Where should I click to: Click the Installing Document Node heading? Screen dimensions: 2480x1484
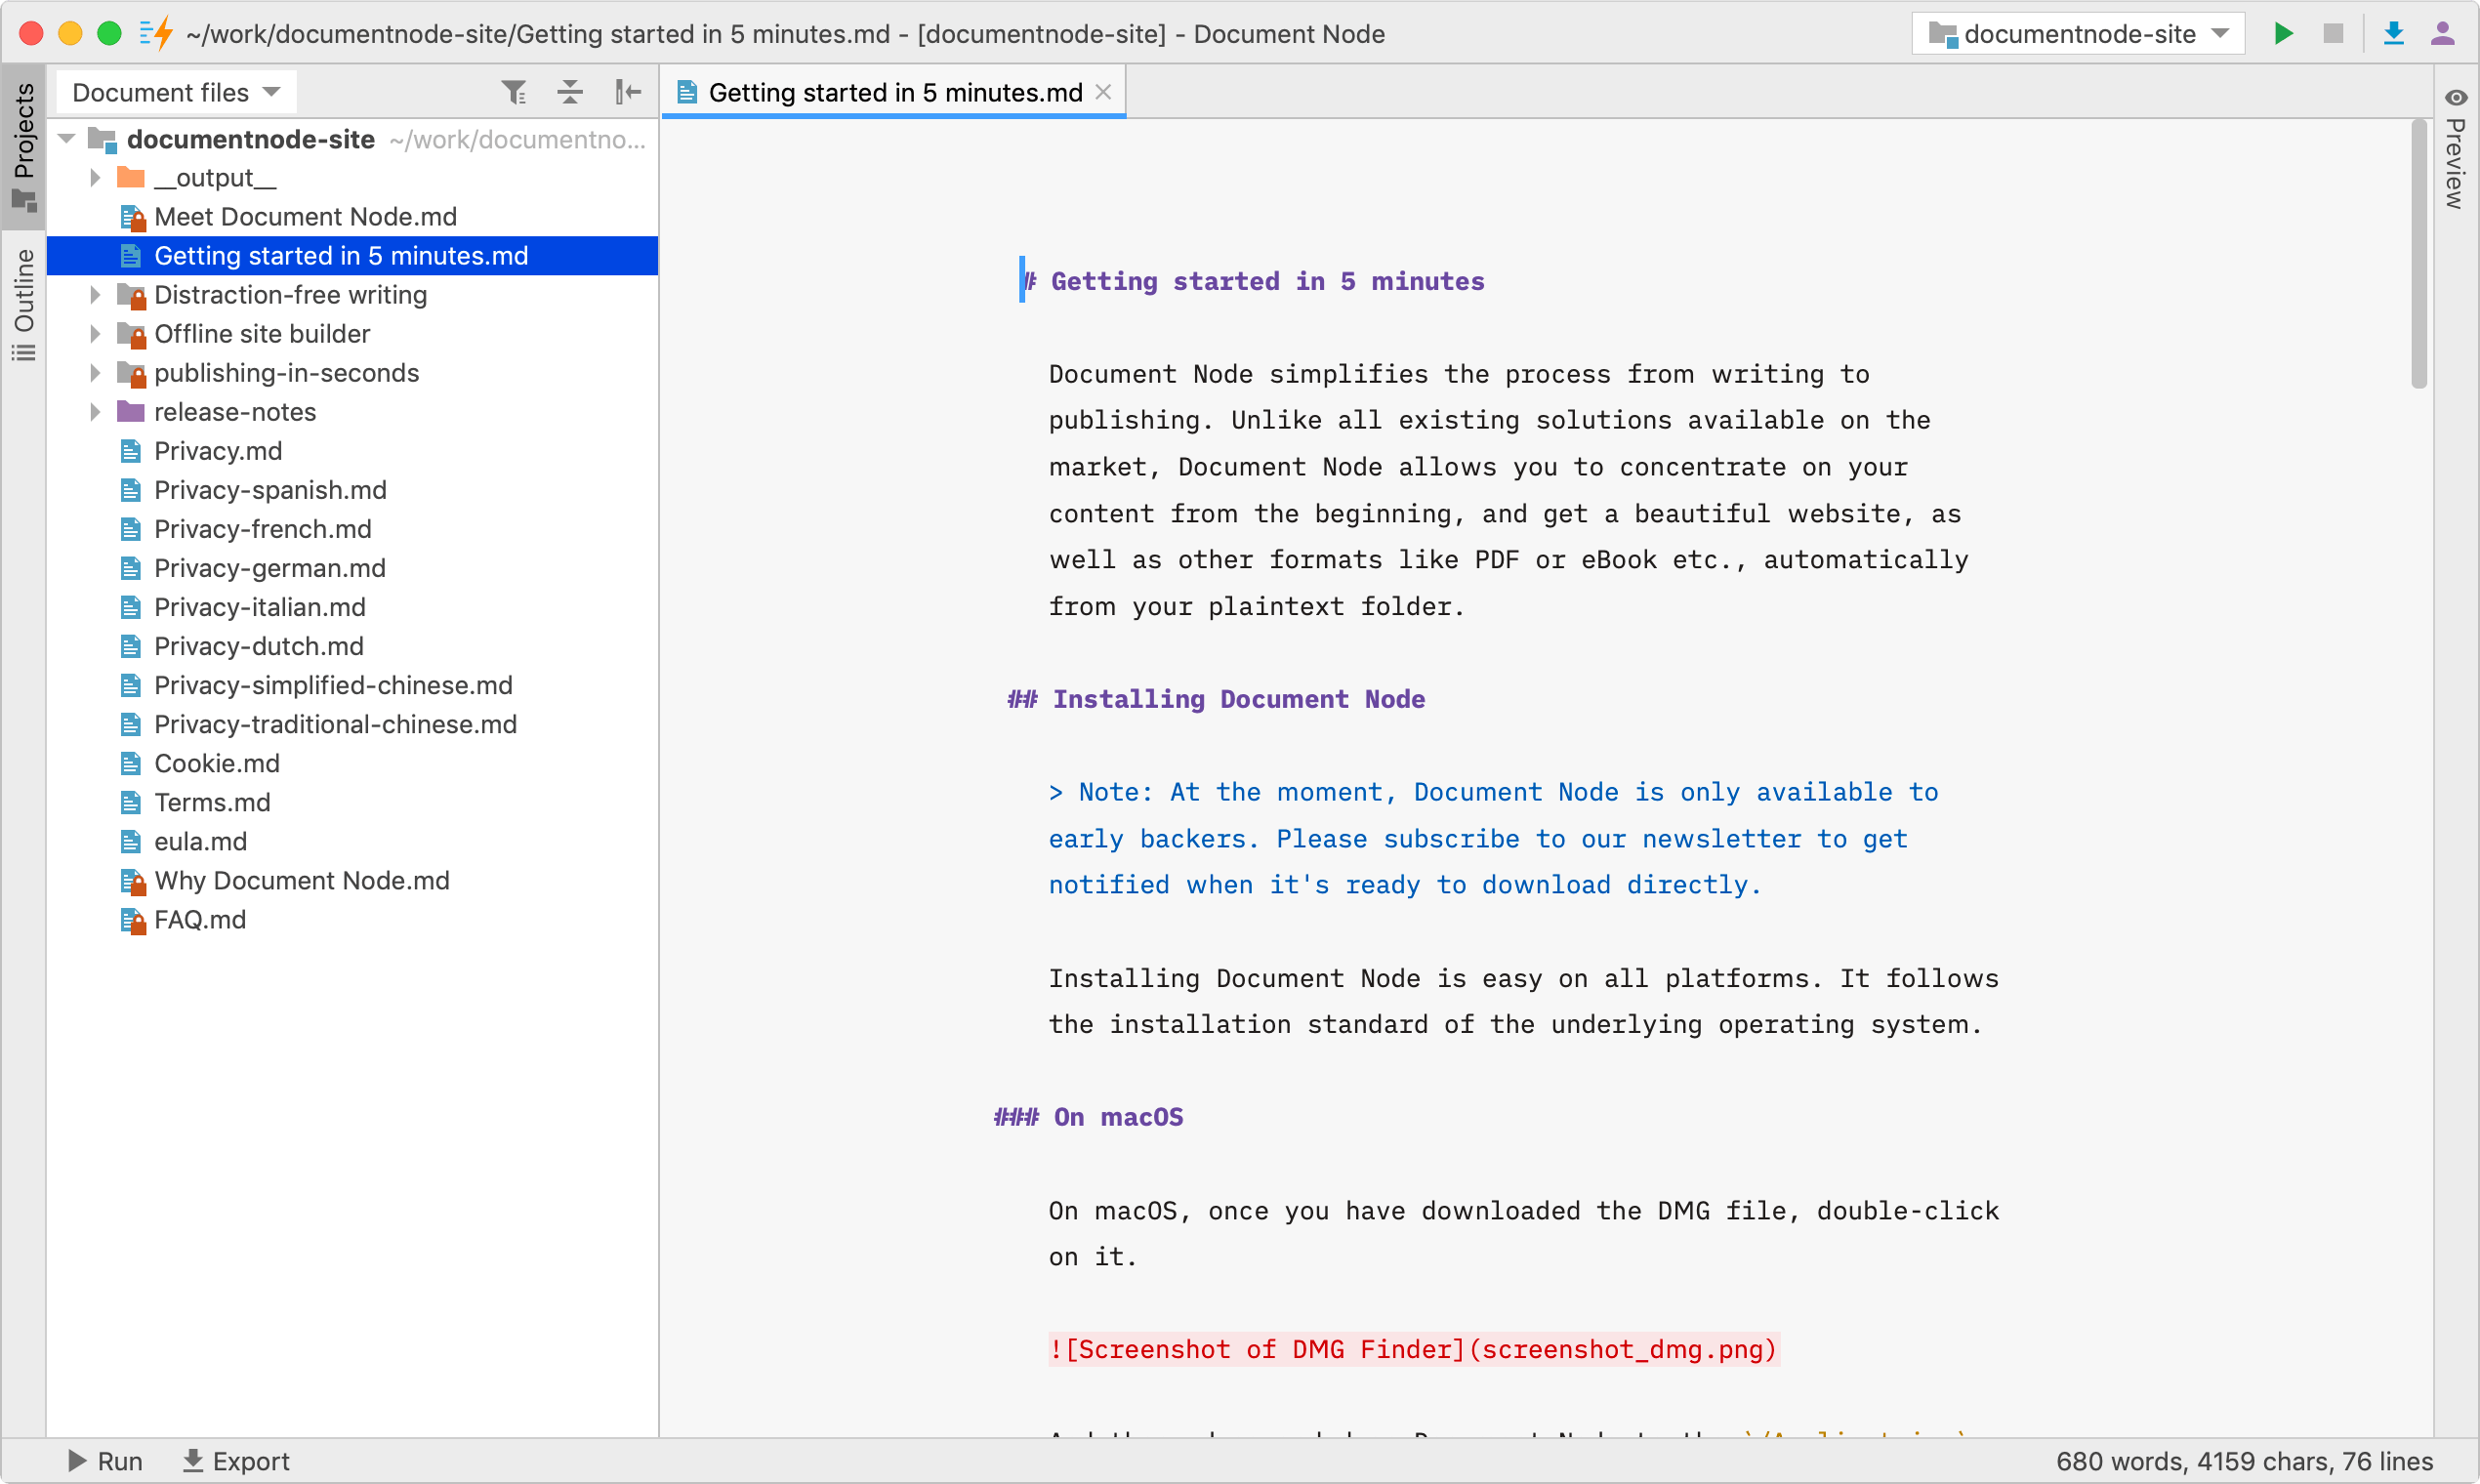[1217, 699]
